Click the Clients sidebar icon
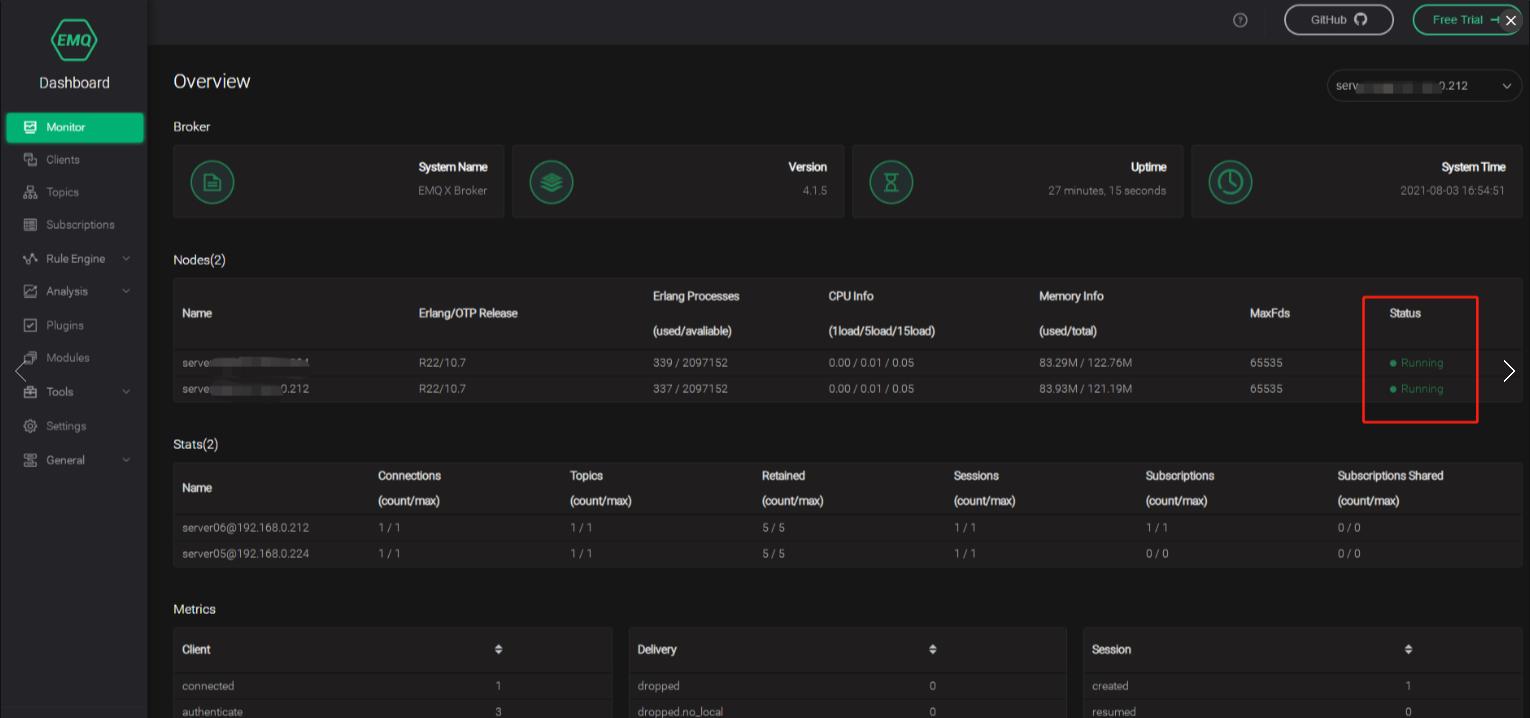Image resolution: width=1530 pixels, height=718 pixels. (30, 159)
